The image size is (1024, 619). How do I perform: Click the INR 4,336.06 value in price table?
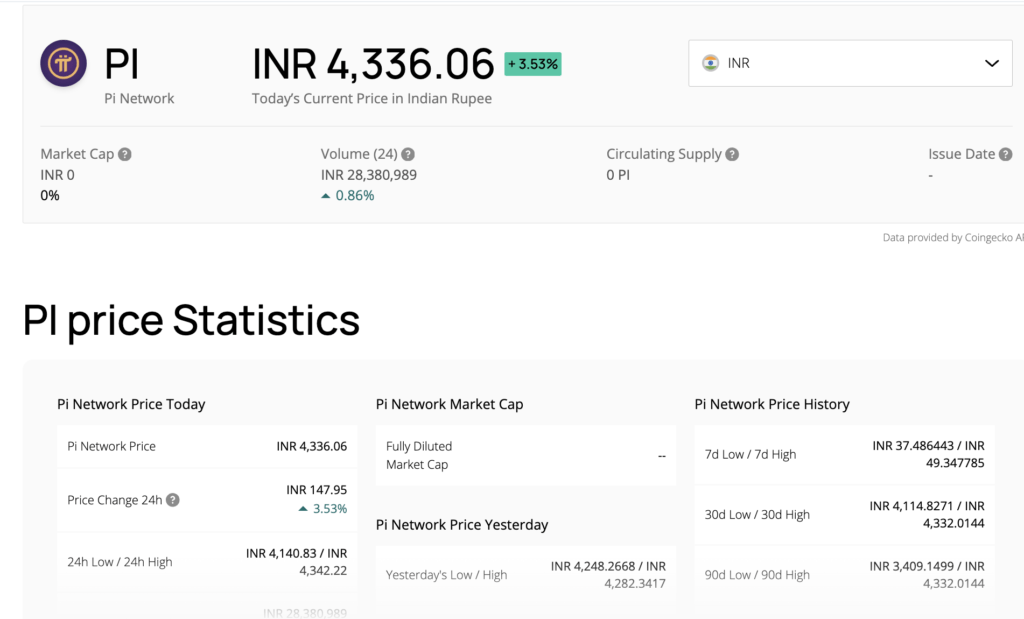pos(312,447)
